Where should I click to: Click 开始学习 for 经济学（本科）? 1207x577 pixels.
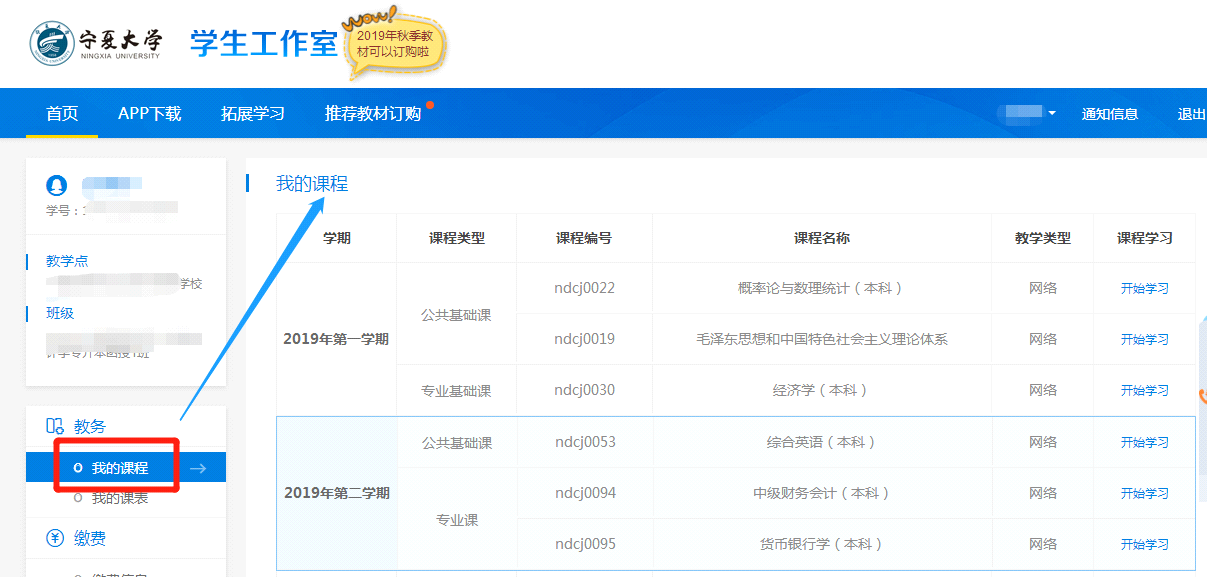(1144, 390)
